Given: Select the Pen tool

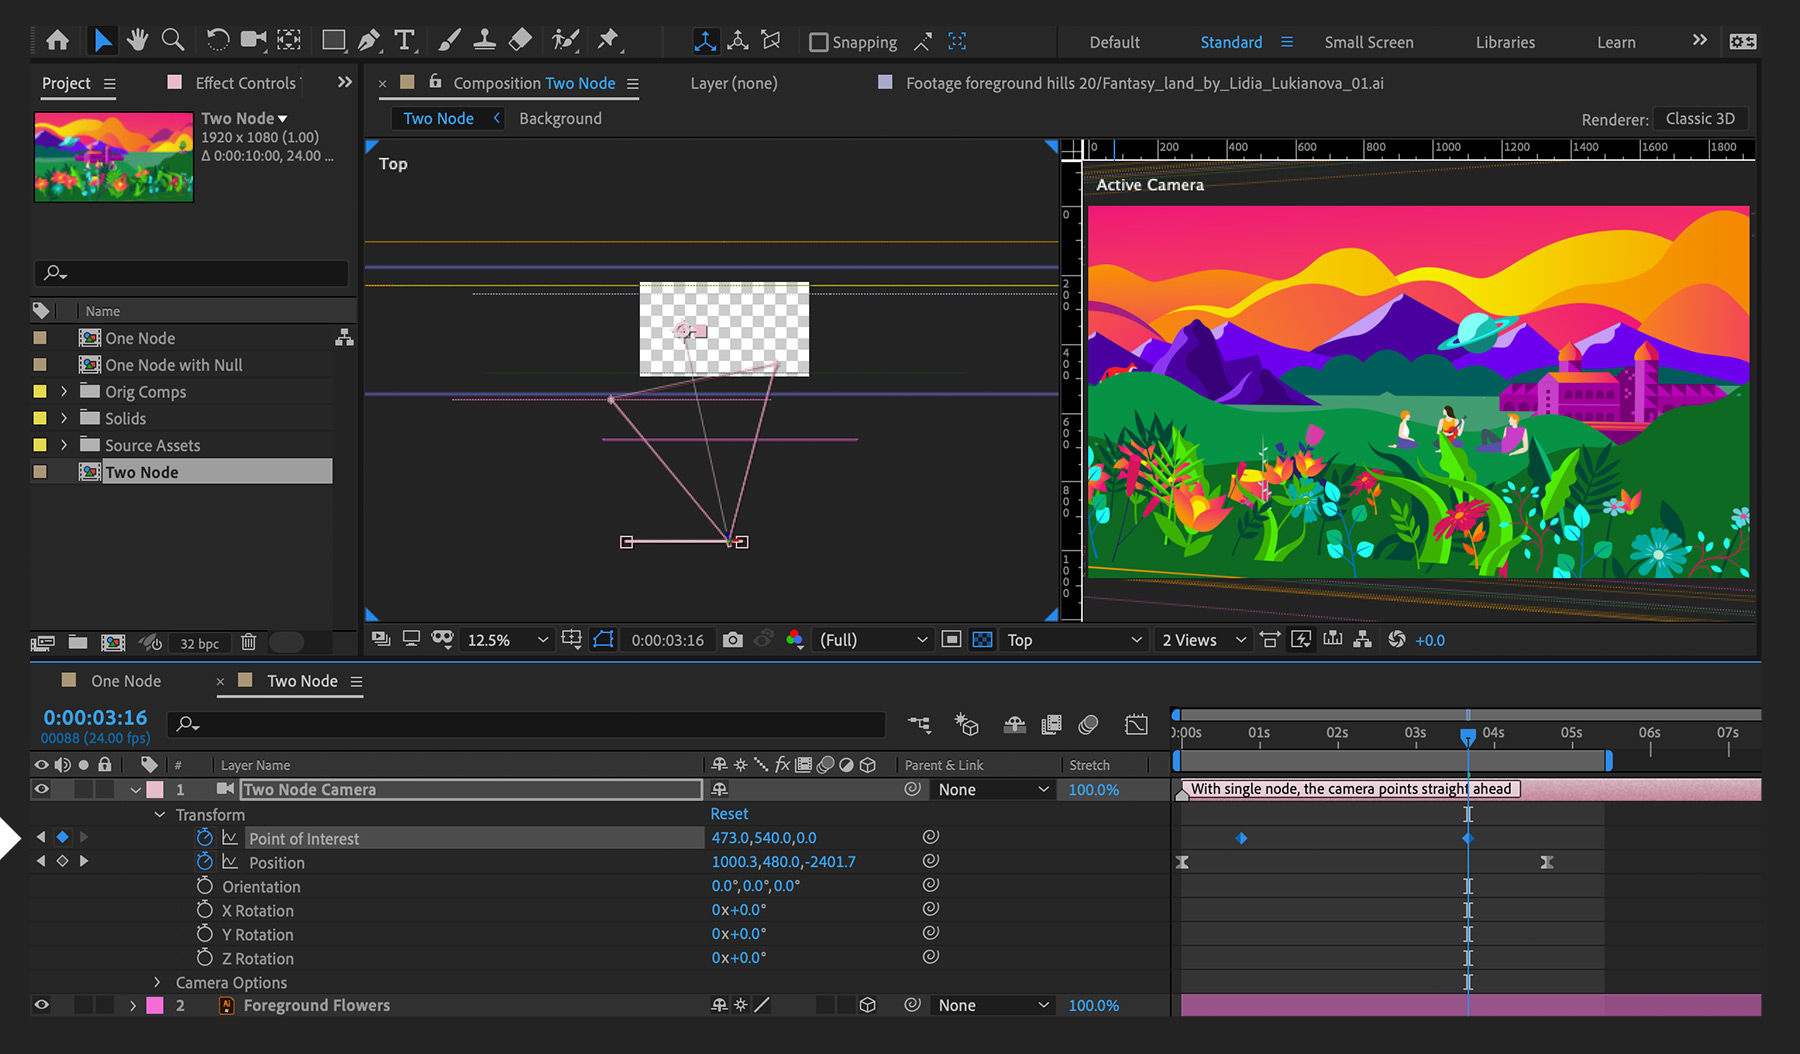Looking at the screenshot, I should 369,40.
